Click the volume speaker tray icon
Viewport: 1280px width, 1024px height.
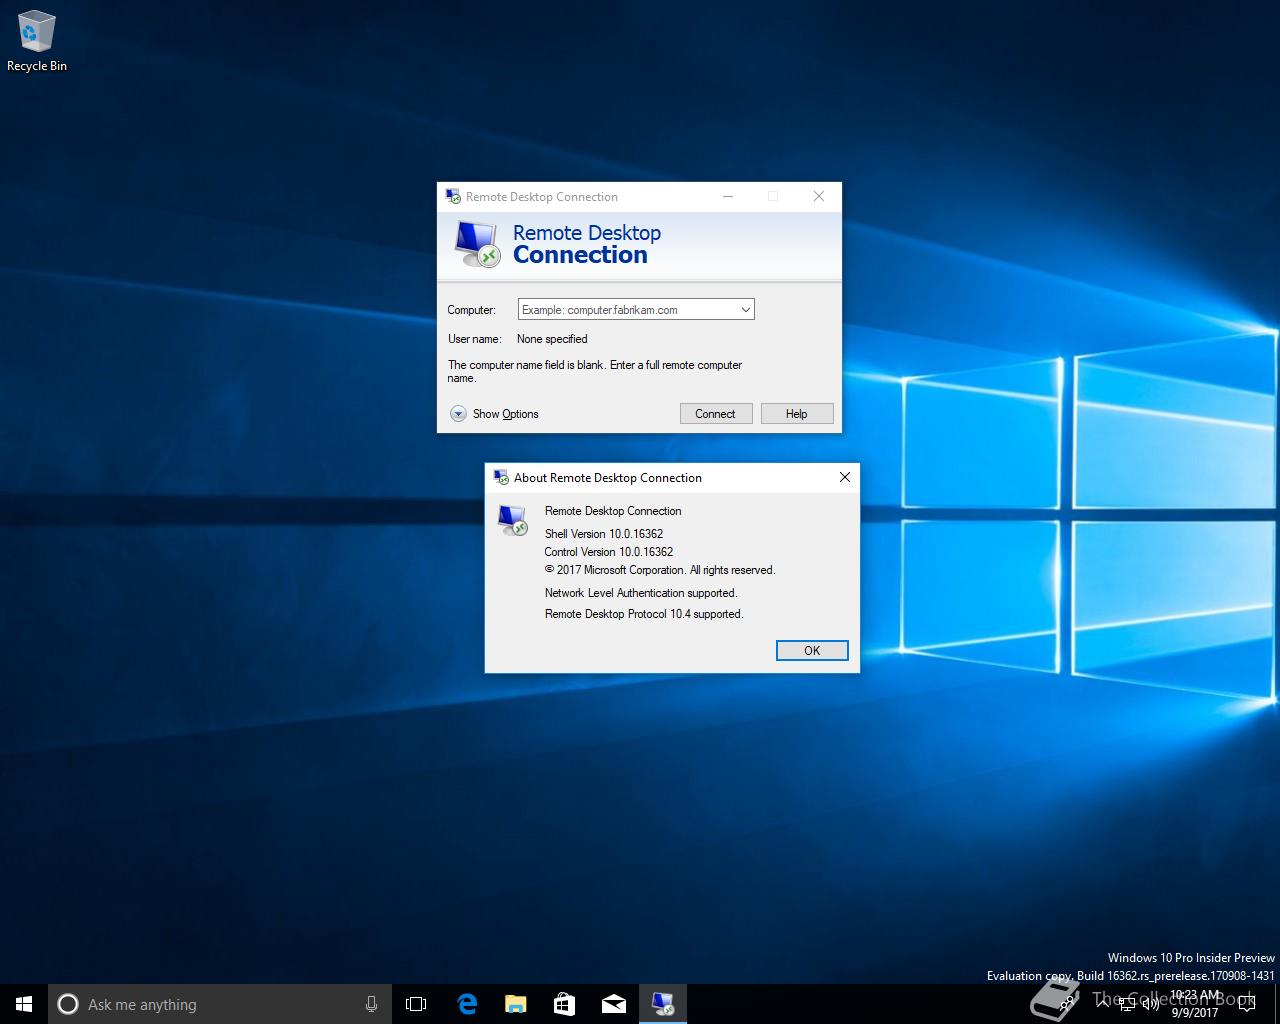point(1151,1003)
